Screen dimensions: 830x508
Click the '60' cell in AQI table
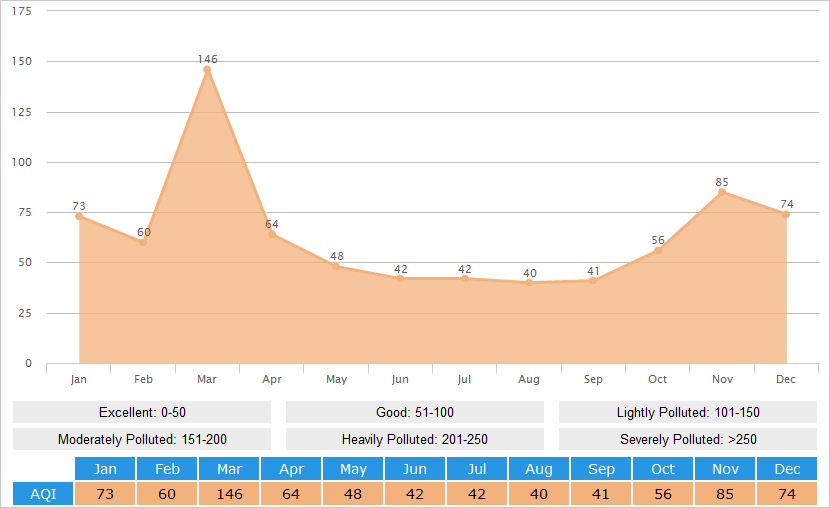coord(167,494)
